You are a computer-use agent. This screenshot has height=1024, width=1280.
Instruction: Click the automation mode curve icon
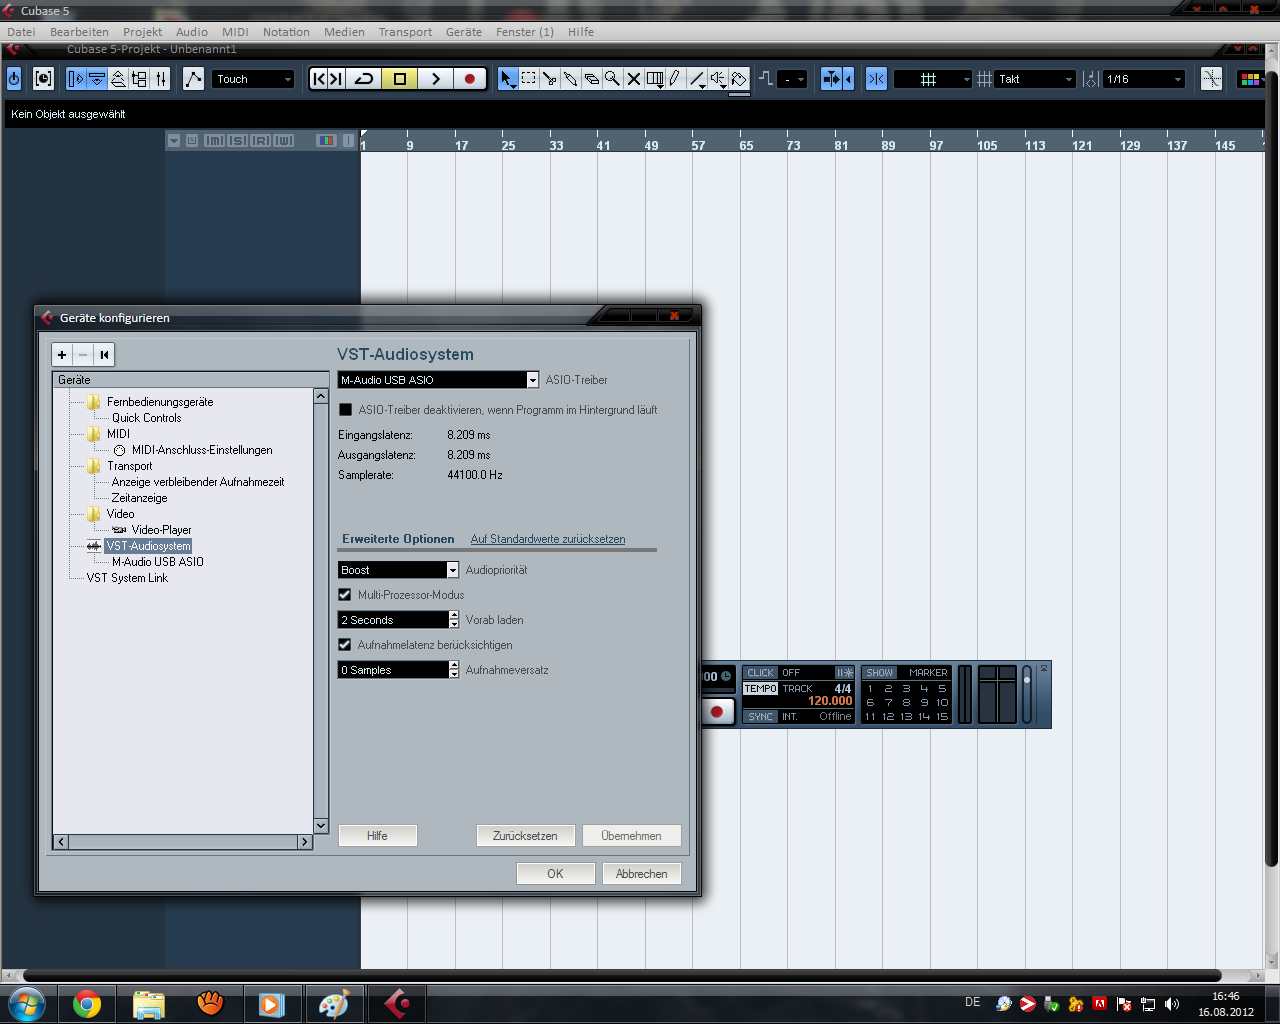click(193, 78)
